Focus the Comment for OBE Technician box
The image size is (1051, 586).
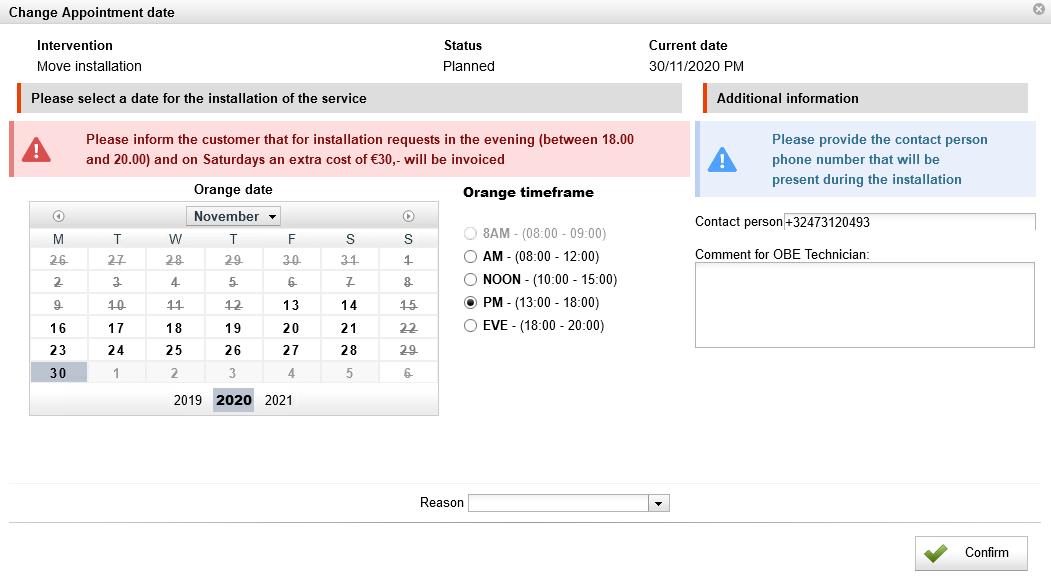(x=864, y=305)
